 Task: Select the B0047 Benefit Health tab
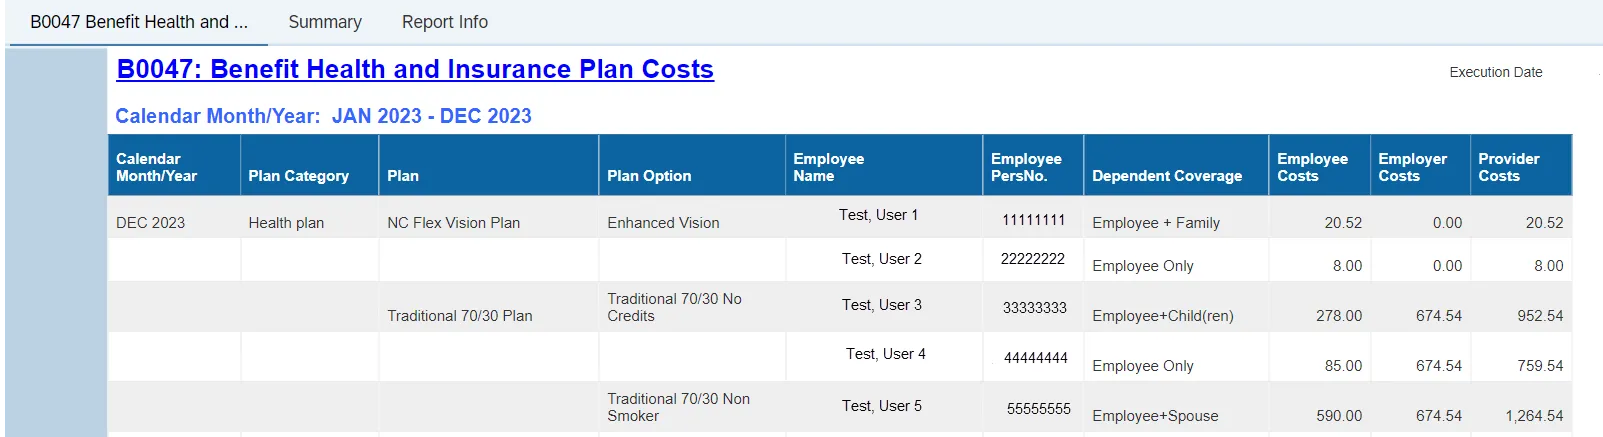(x=139, y=22)
